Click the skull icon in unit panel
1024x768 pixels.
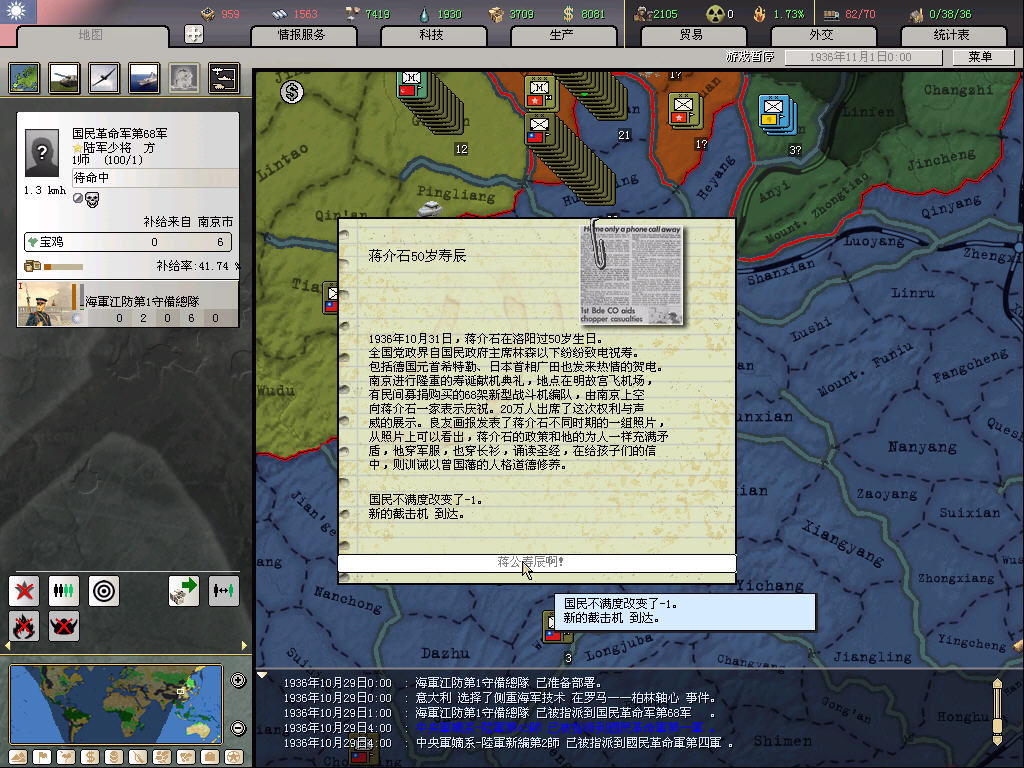click(x=92, y=200)
